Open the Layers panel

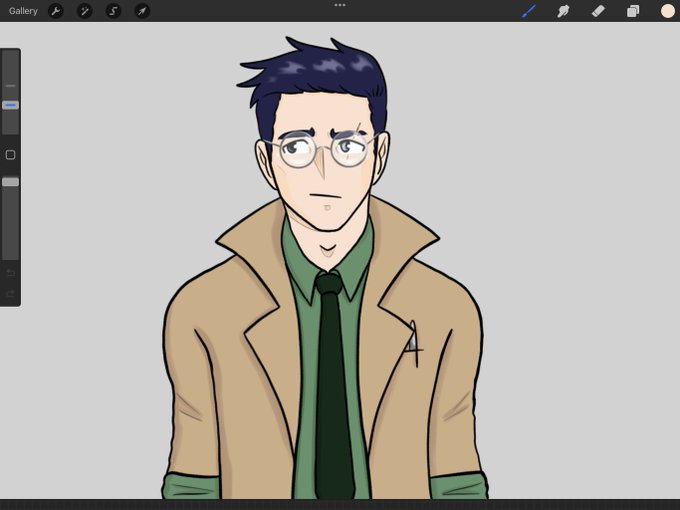[633, 11]
